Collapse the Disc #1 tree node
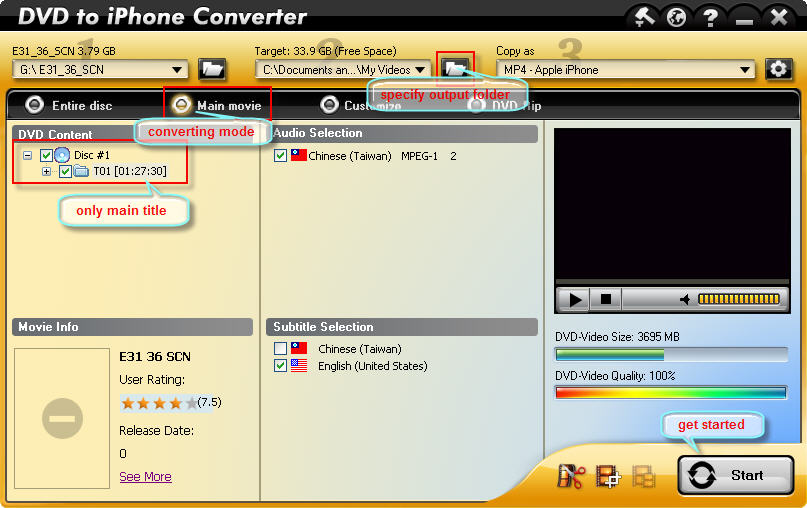The width and height of the screenshot is (807, 508). [x=27, y=155]
